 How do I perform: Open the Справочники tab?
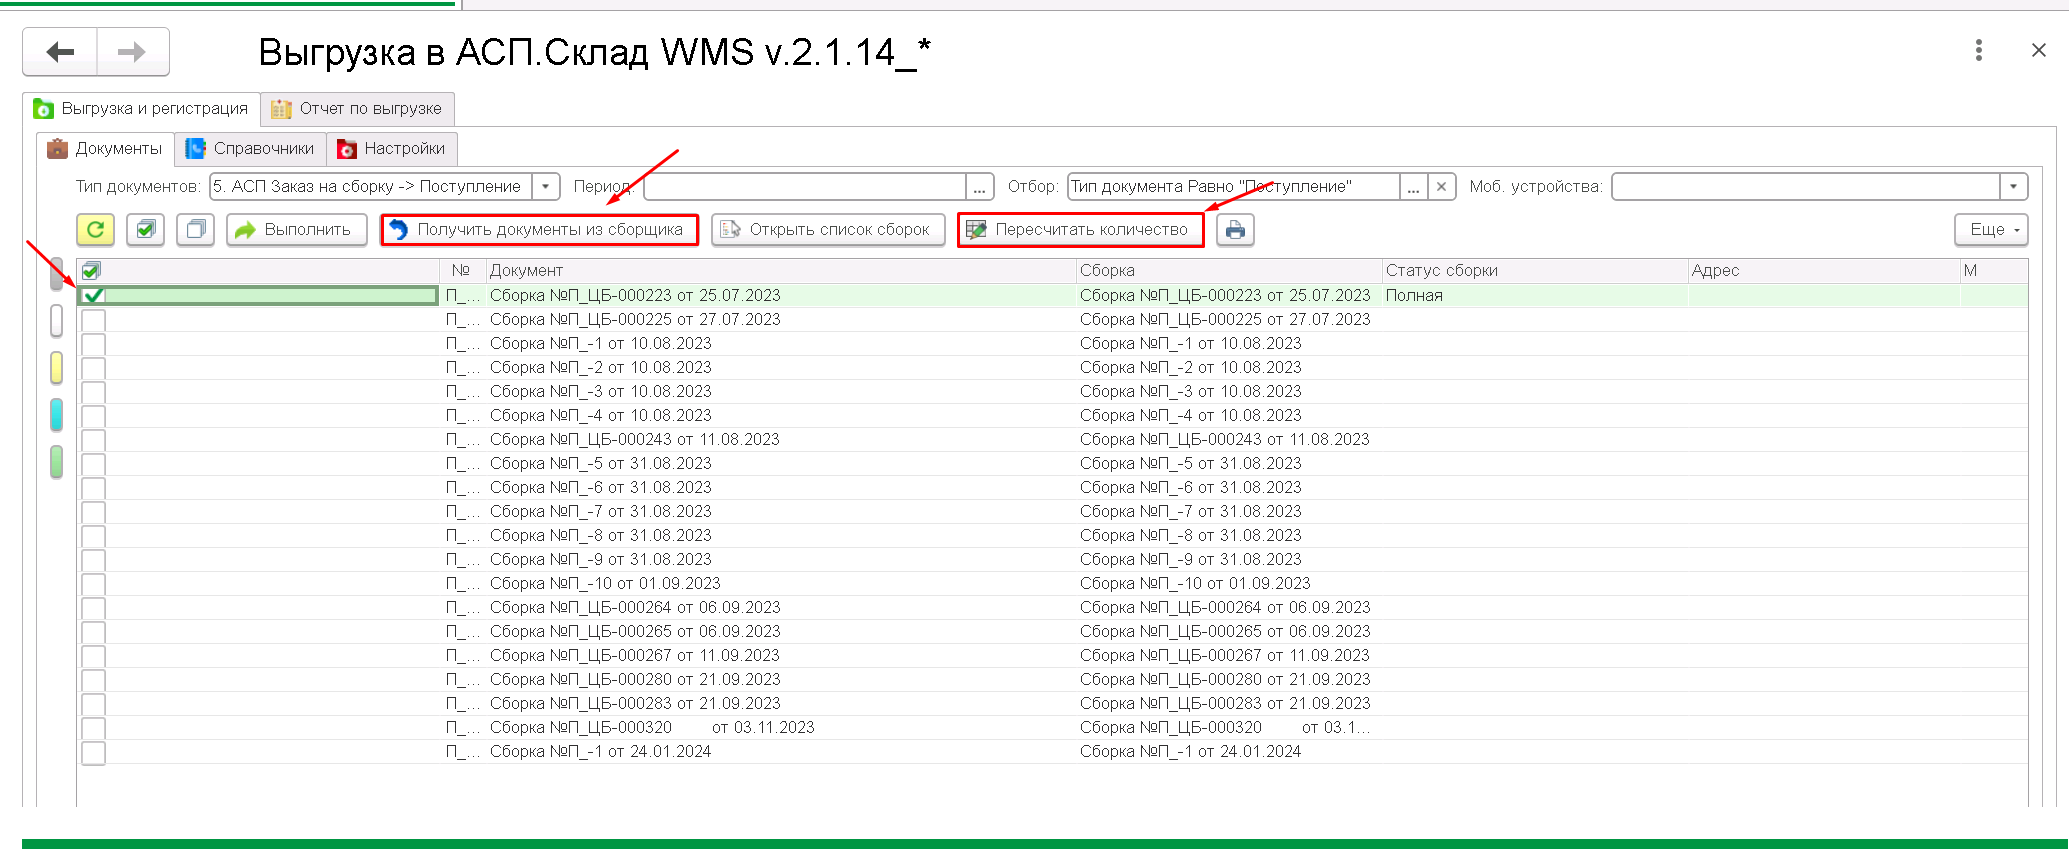[250, 149]
